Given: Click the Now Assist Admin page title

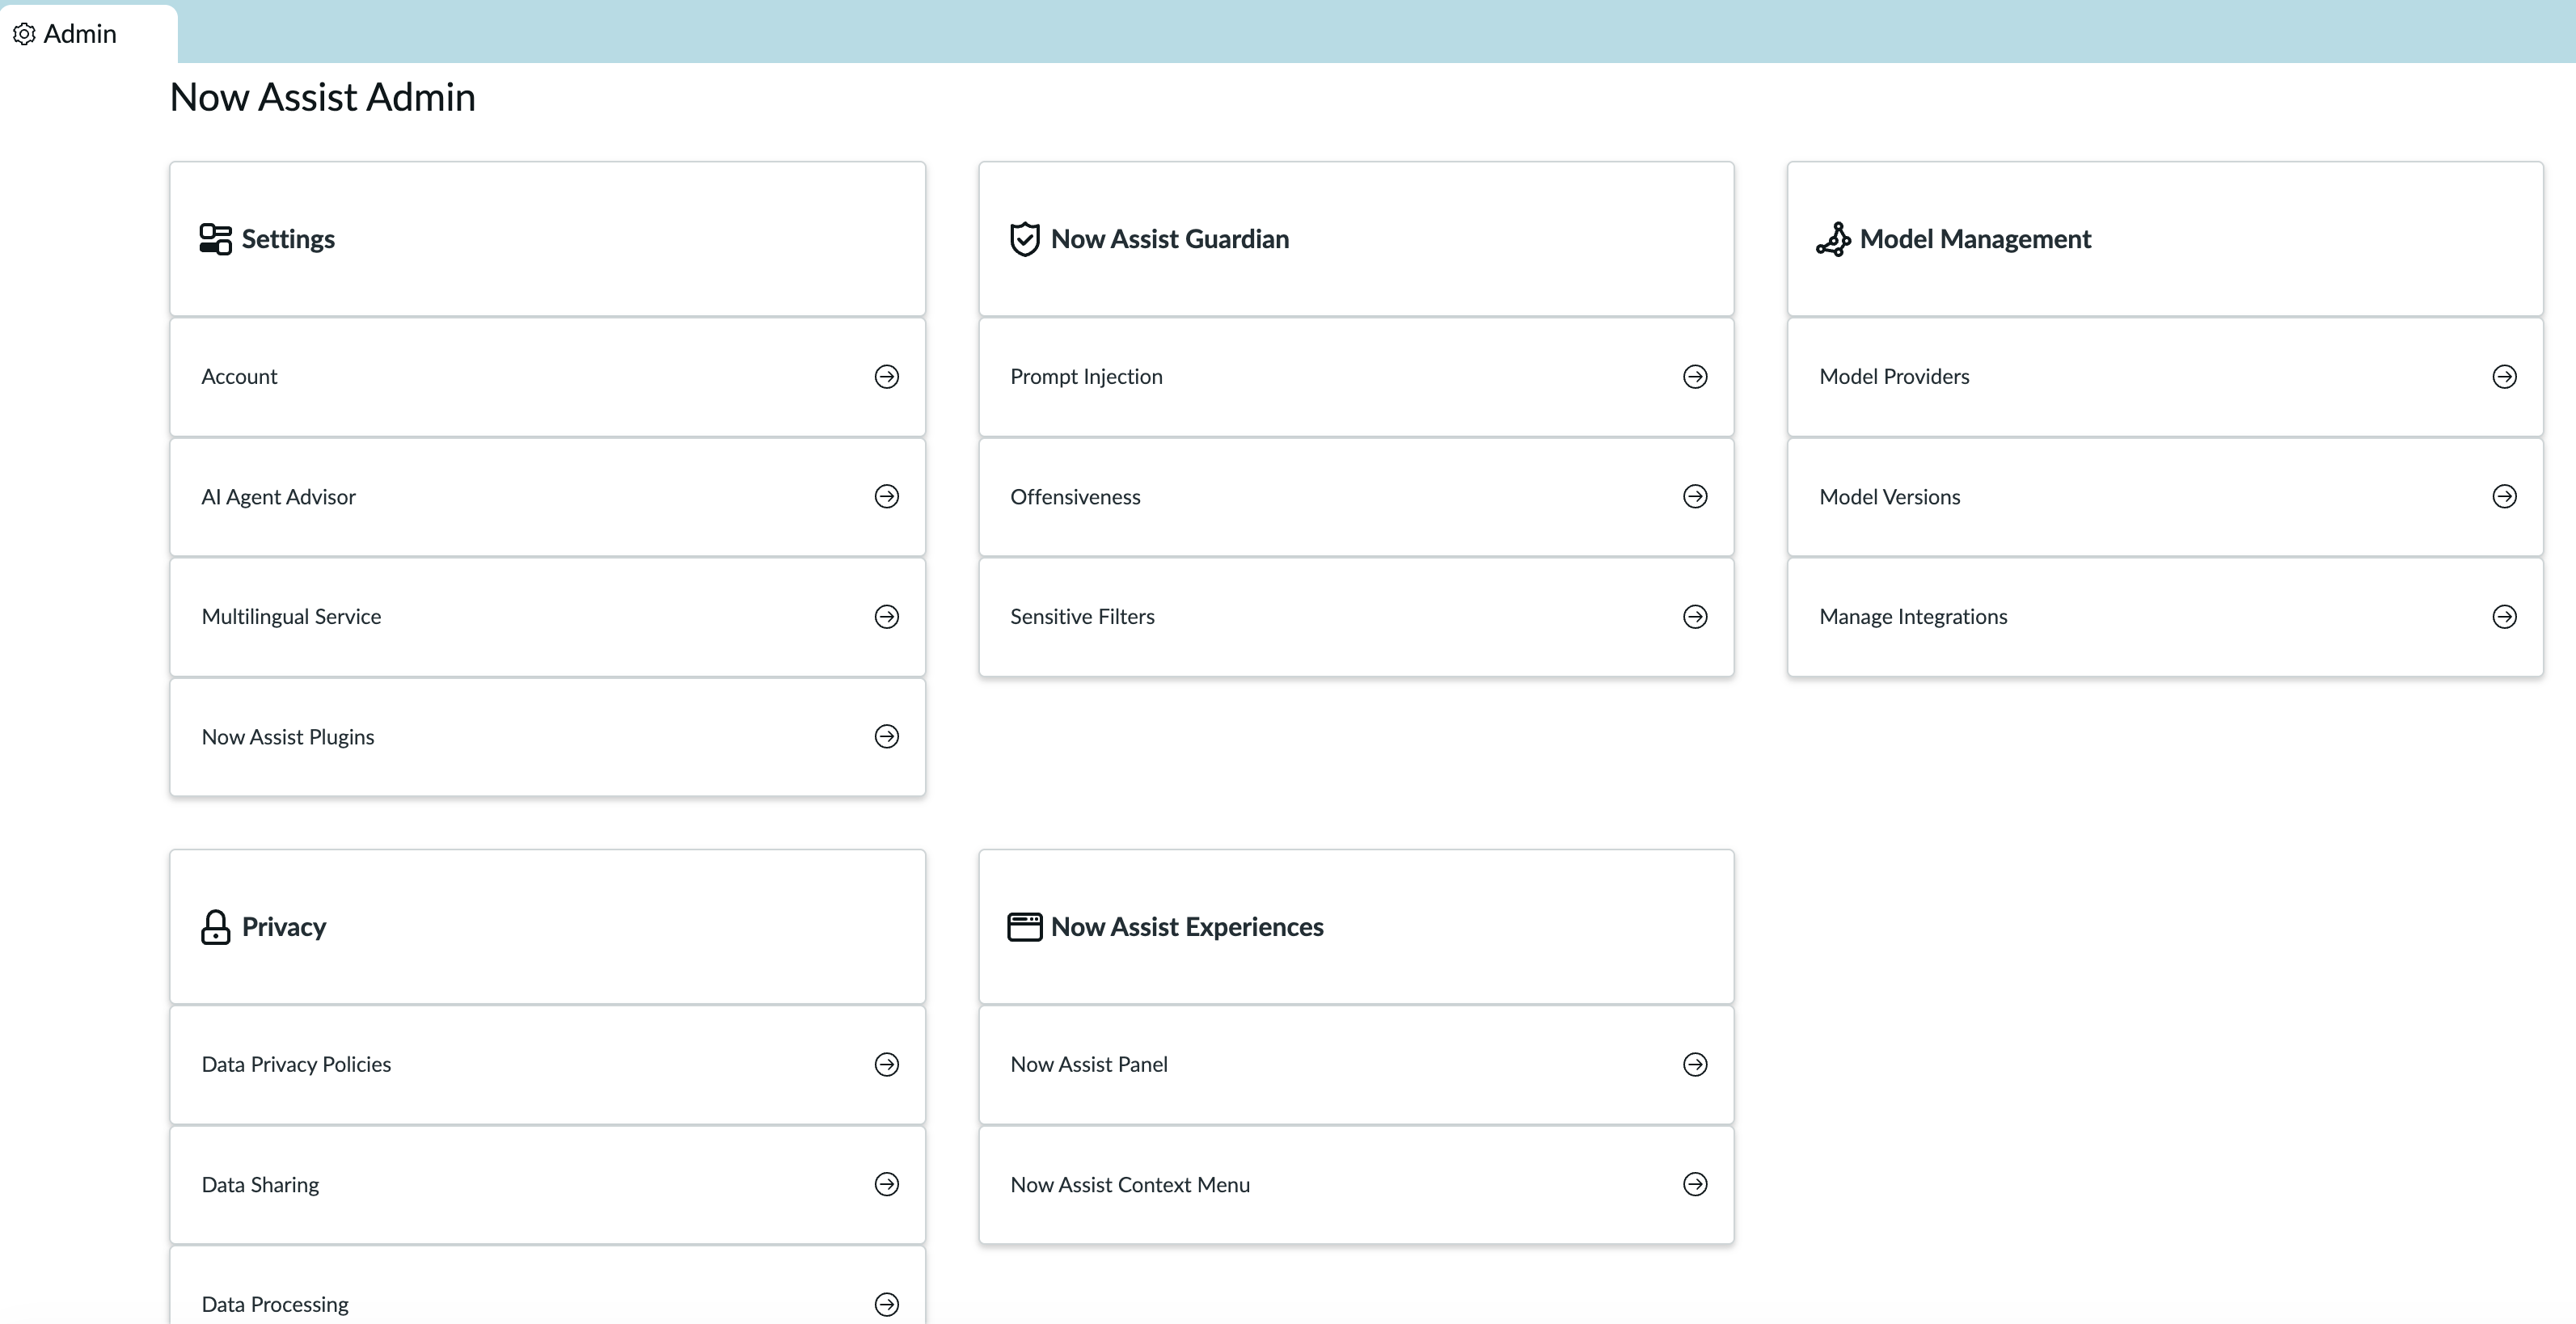Looking at the screenshot, I should pos(322,97).
